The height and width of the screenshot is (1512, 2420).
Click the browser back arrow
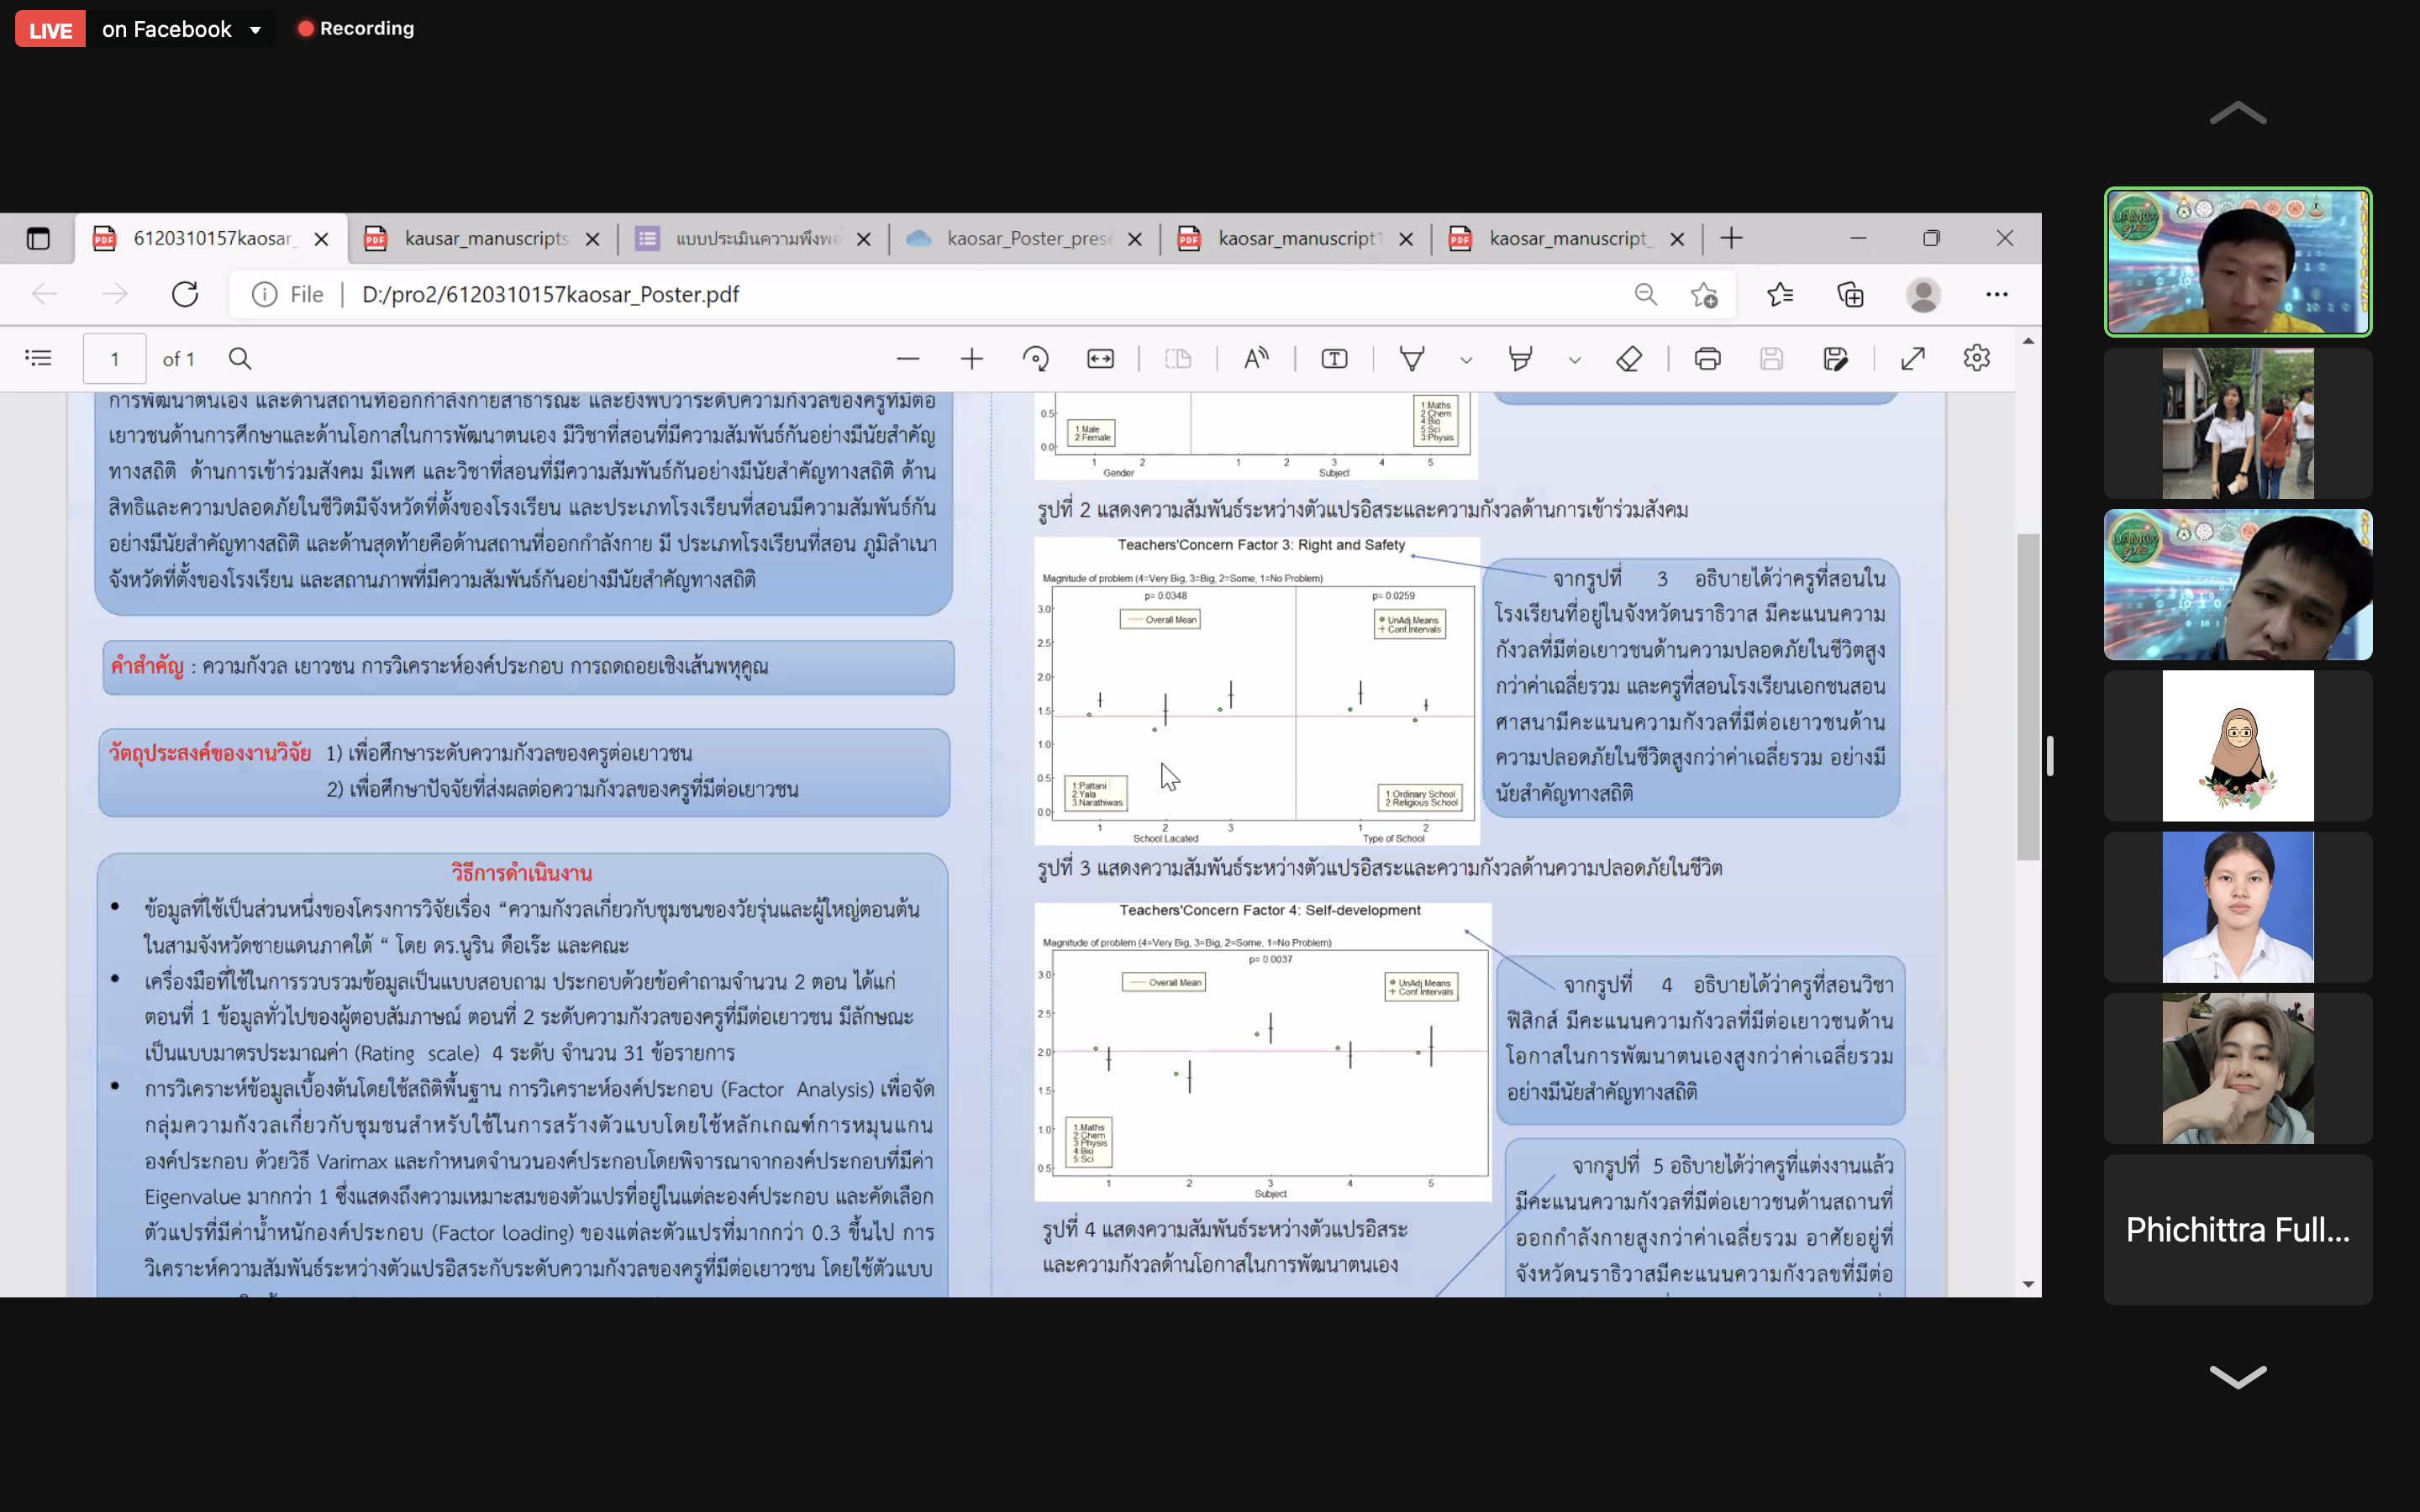point(45,294)
